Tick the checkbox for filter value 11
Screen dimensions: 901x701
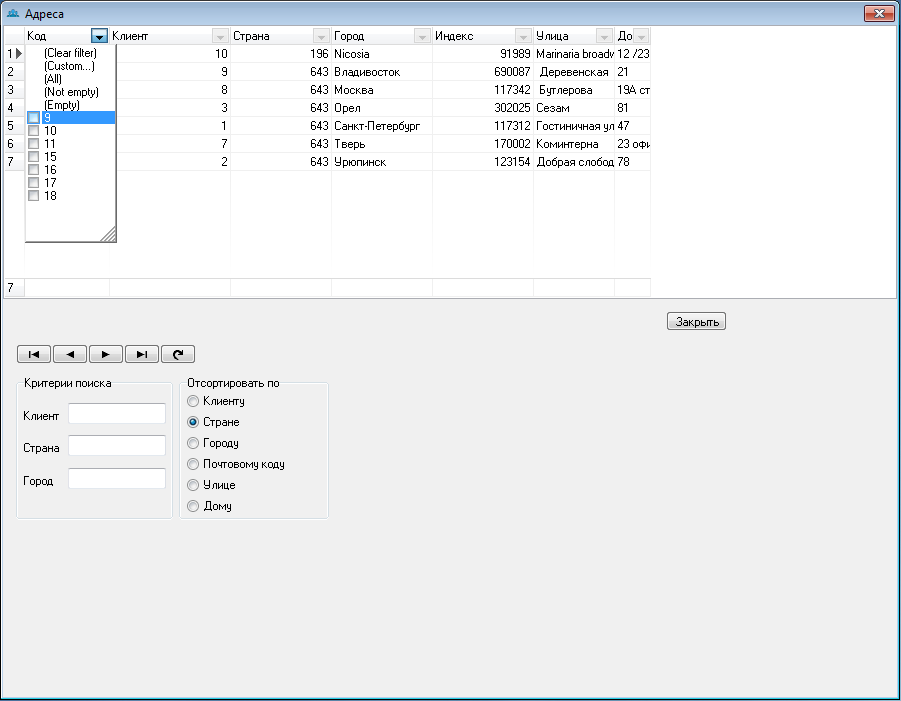(33, 144)
